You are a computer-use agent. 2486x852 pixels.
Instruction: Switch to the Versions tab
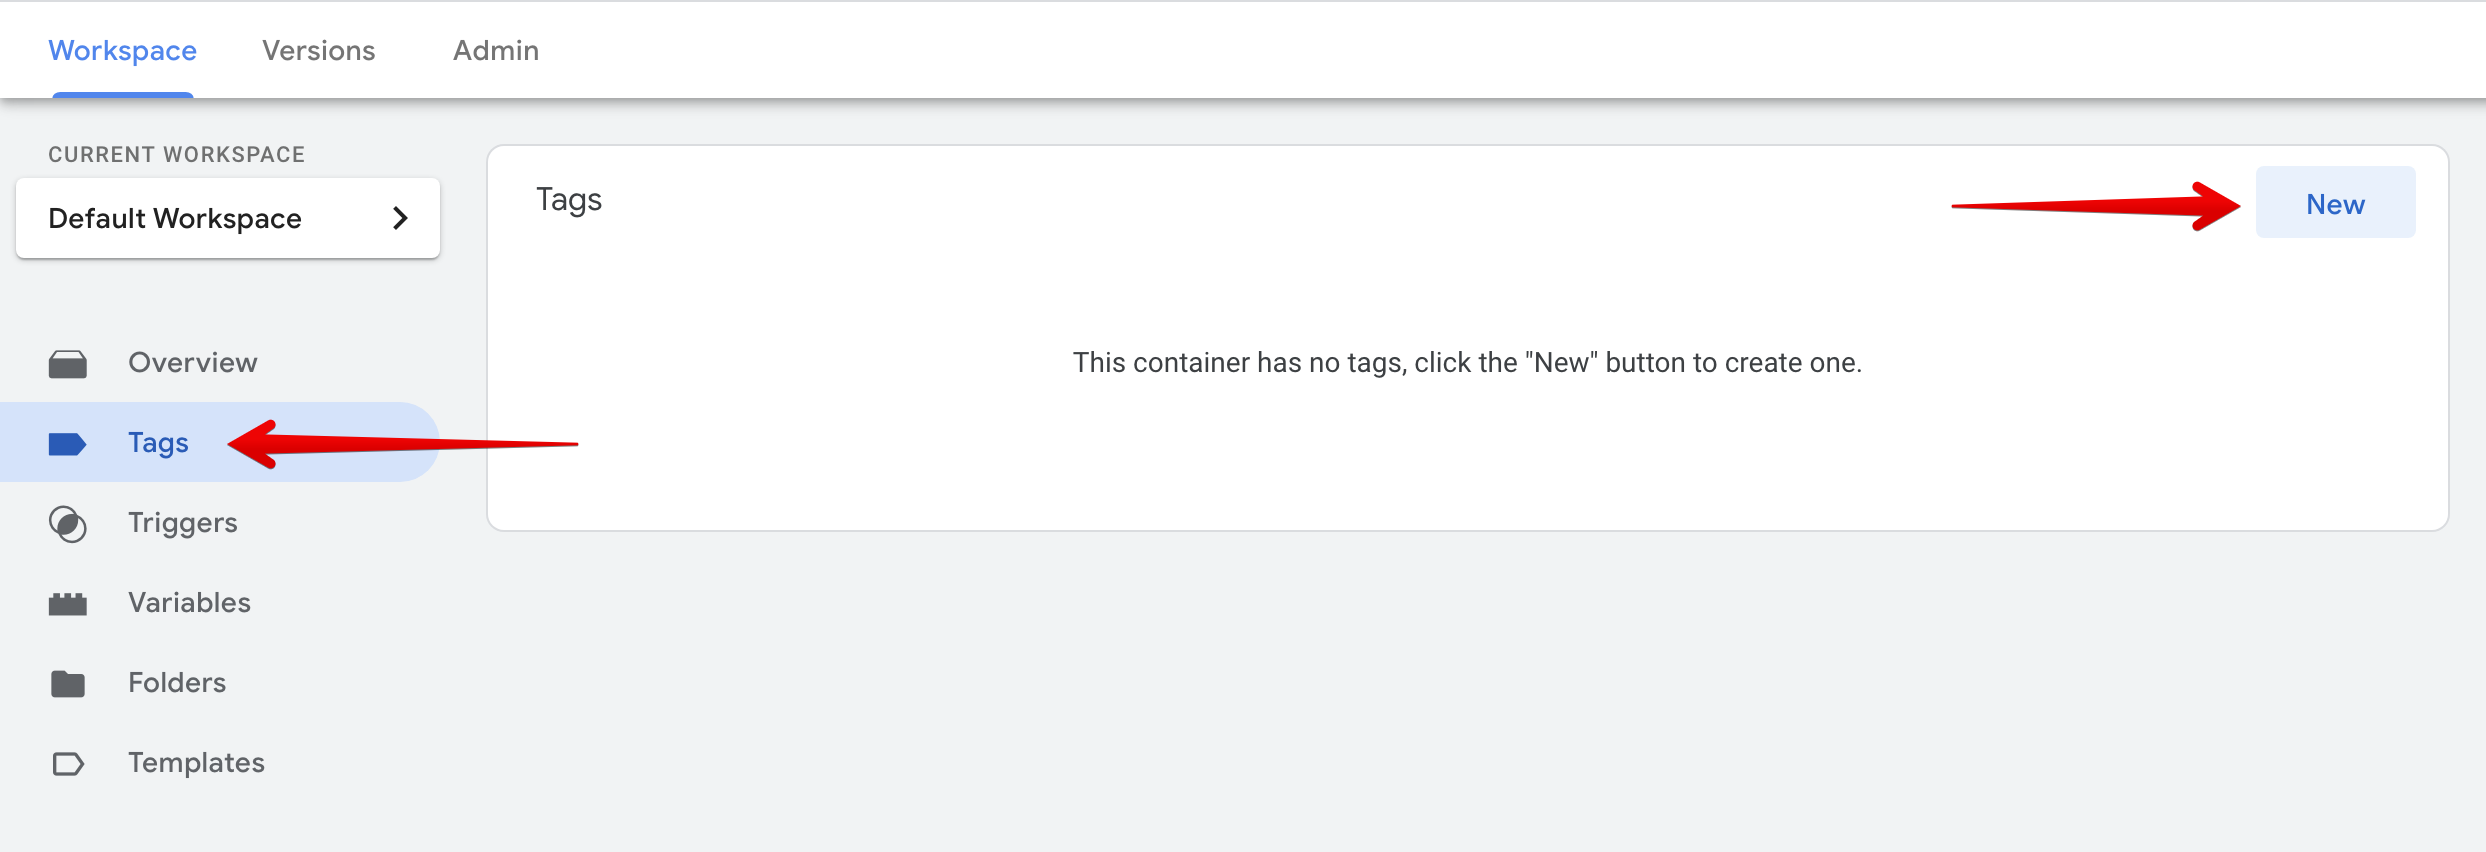tap(318, 49)
